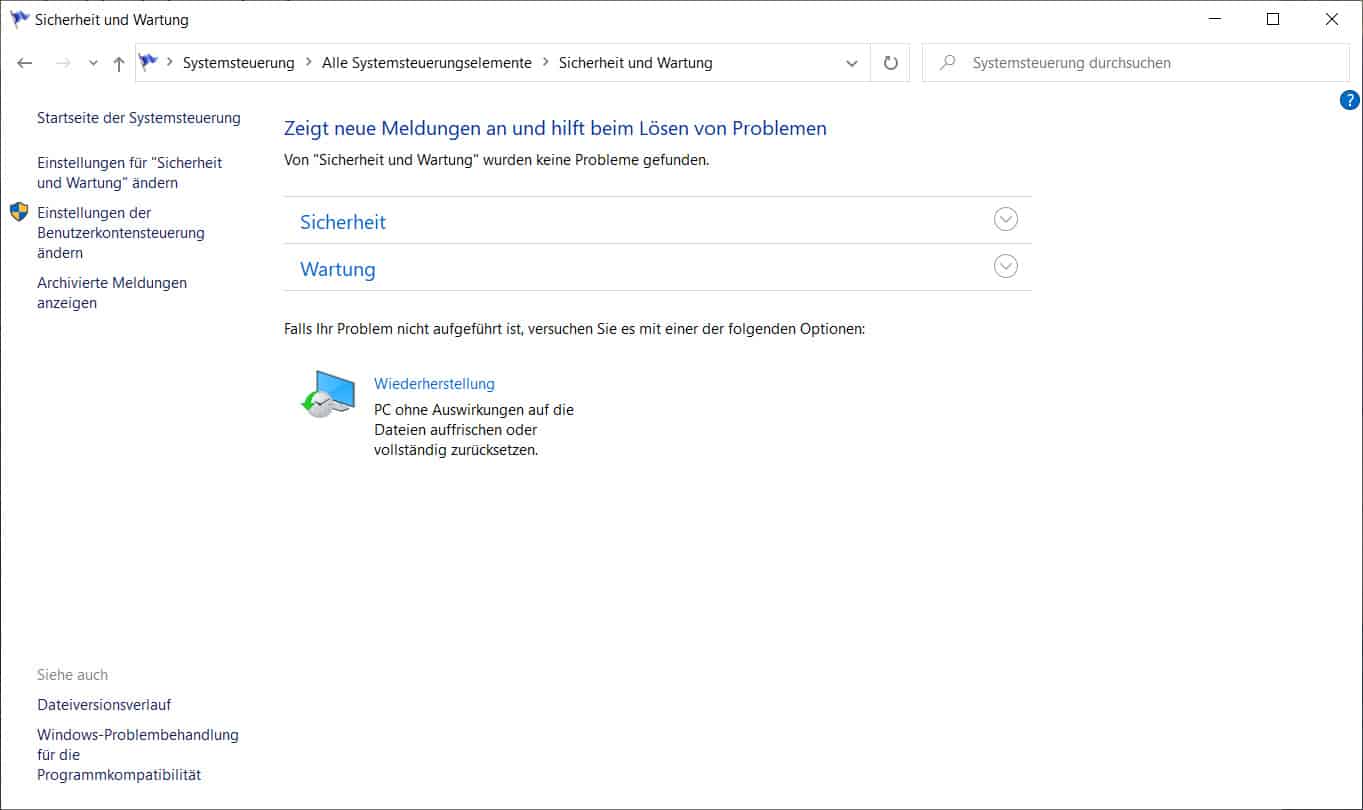
Task: Open Startseite der Systemsteuerung
Action: coord(139,118)
